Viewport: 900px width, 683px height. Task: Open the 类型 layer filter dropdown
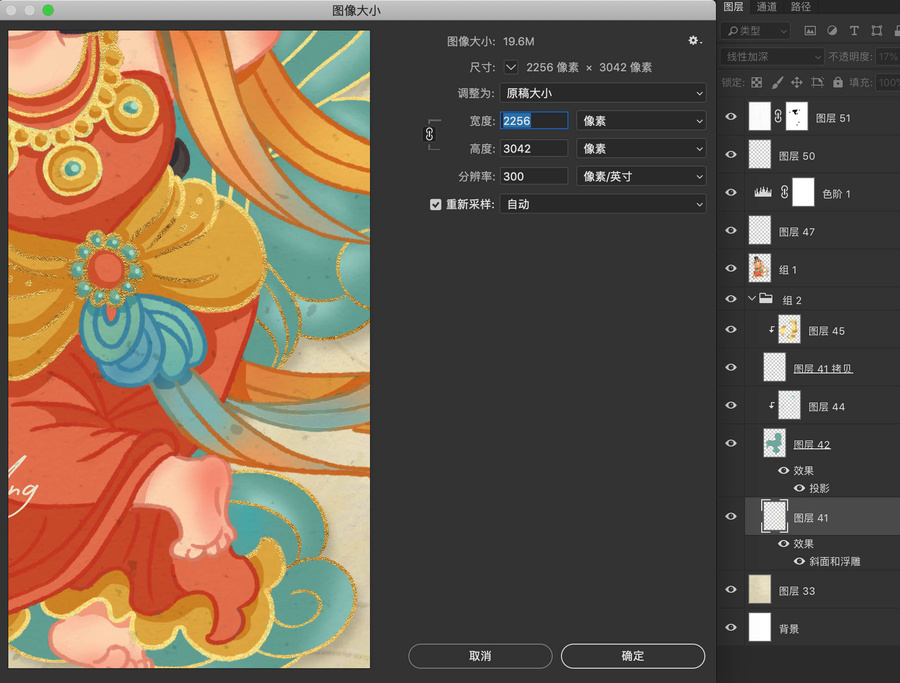pyautogui.click(x=755, y=31)
